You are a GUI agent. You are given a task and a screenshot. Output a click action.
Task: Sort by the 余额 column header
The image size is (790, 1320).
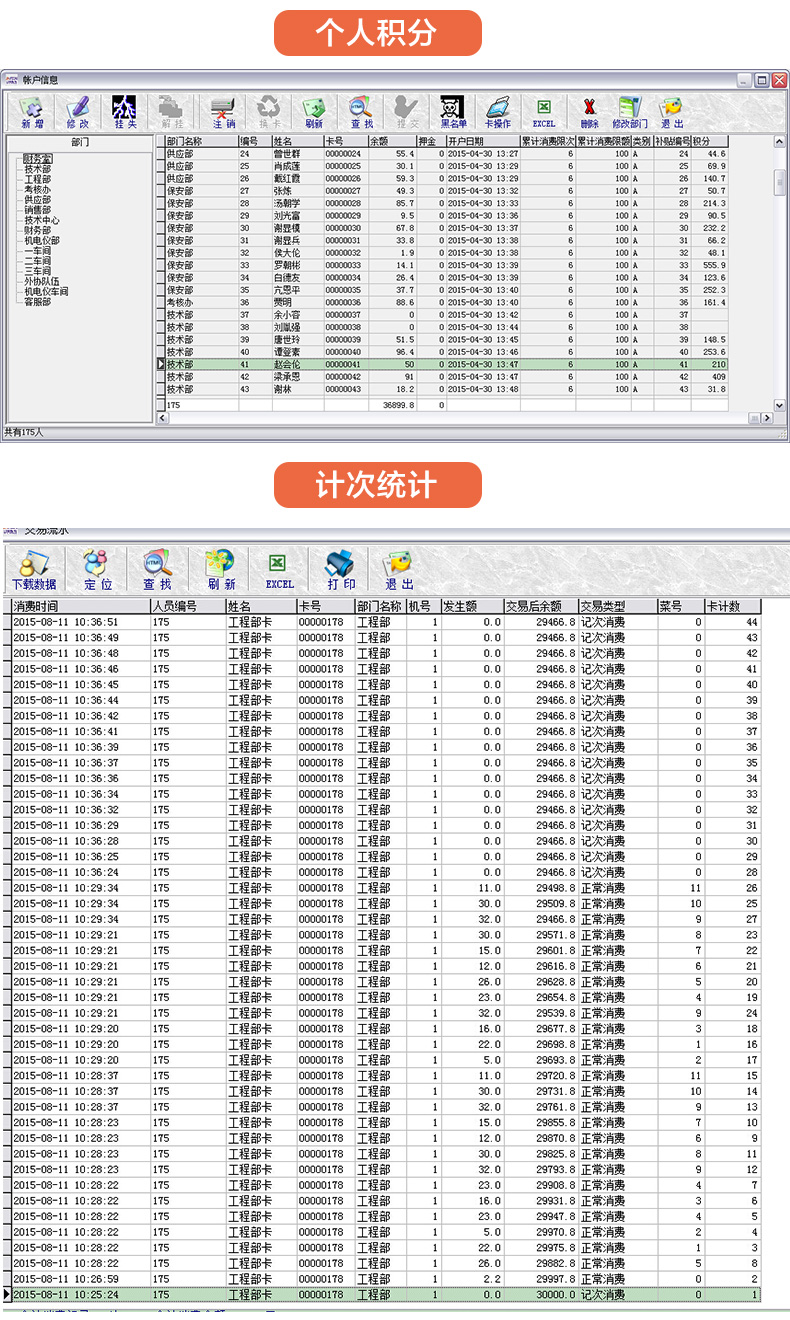[391, 142]
